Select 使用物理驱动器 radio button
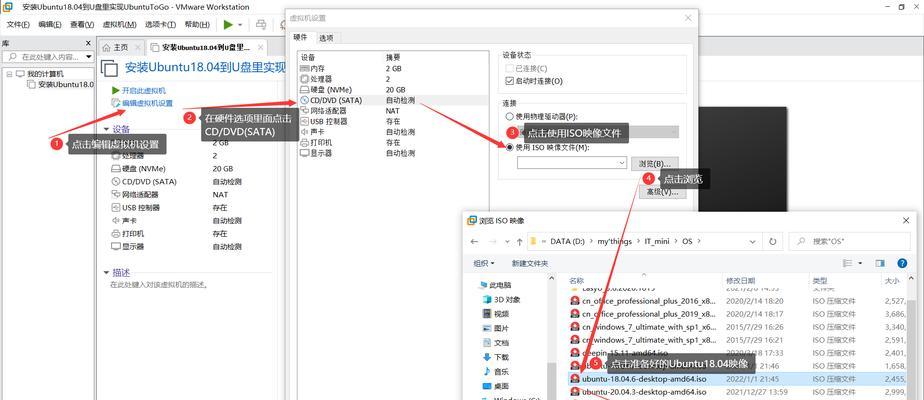Image resolution: width=924 pixels, height=400 pixels. click(510, 117)
